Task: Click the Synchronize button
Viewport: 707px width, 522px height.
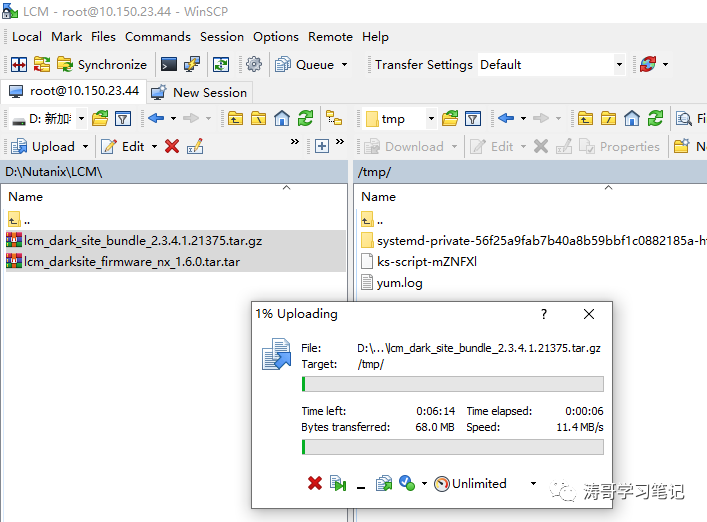Action: coord(102,64)
